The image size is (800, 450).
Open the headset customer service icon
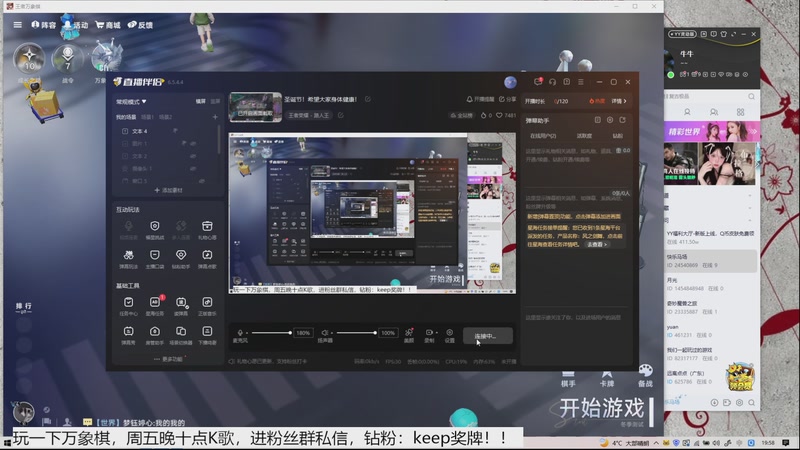(x=552, y=82)
